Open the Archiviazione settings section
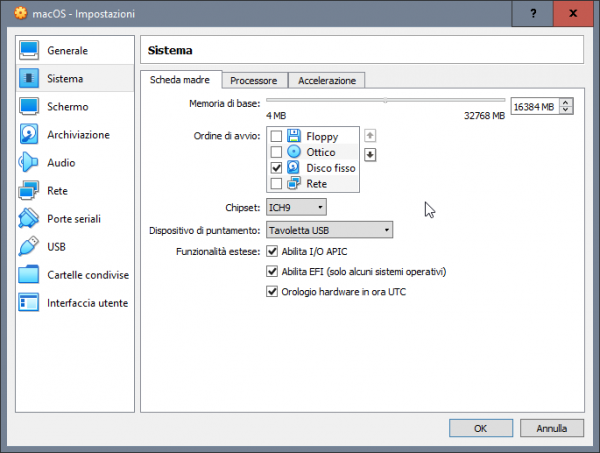The height and width of the screenshot is (453, 600). (75, 134)
